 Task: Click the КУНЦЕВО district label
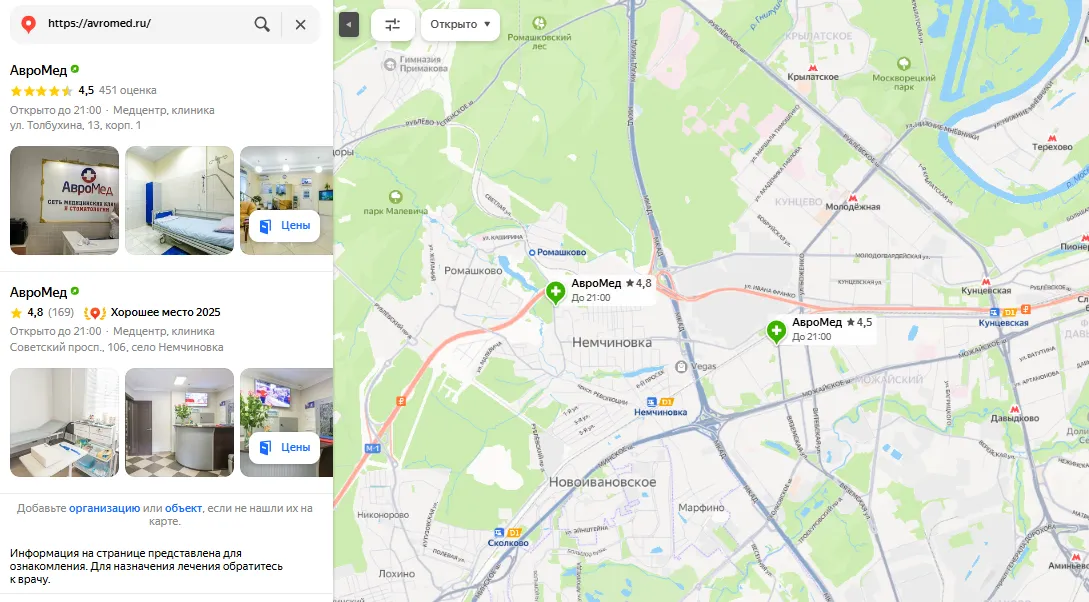(x=799, y=202)
